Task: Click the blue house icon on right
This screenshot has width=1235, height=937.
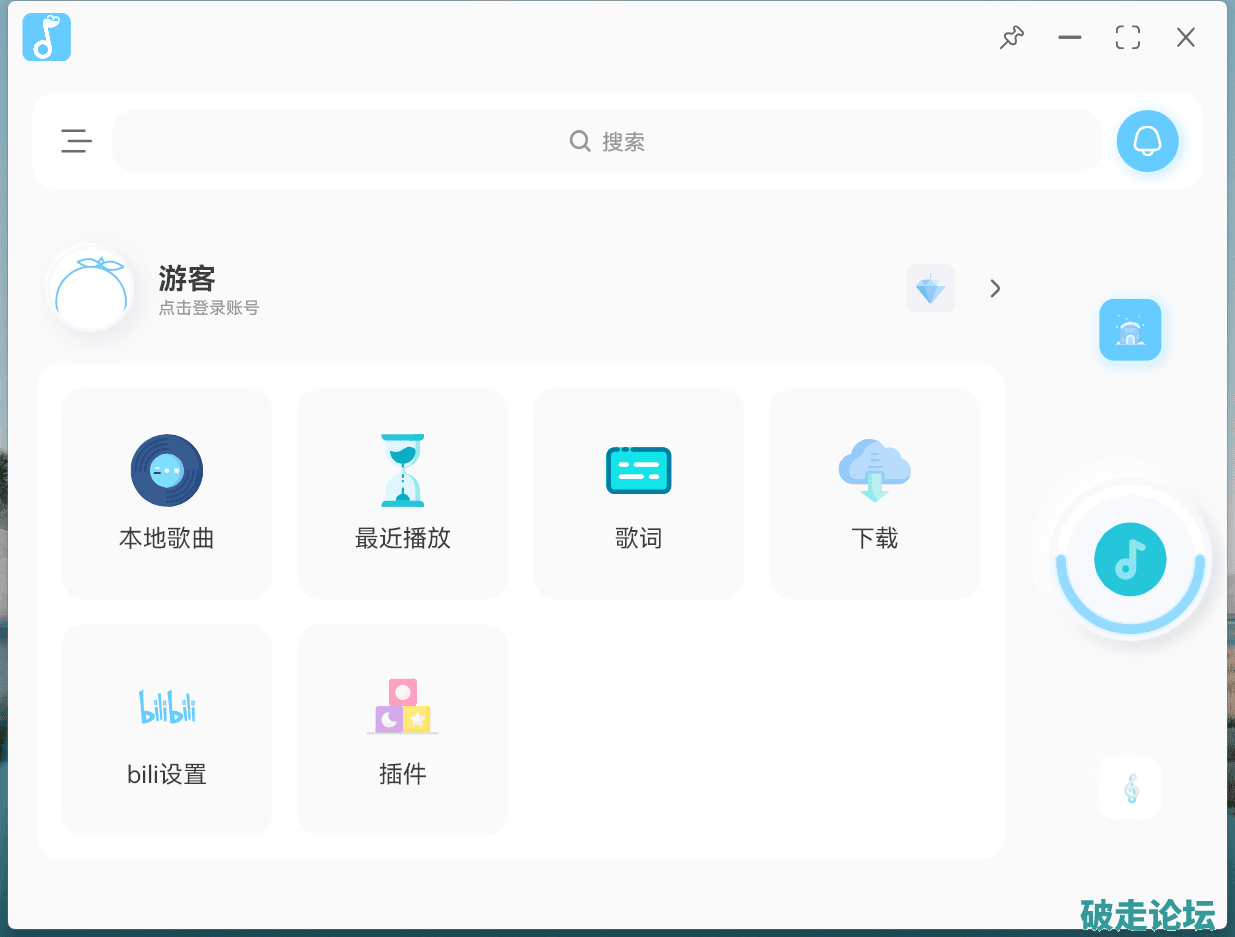Action: click(1130, 330)
